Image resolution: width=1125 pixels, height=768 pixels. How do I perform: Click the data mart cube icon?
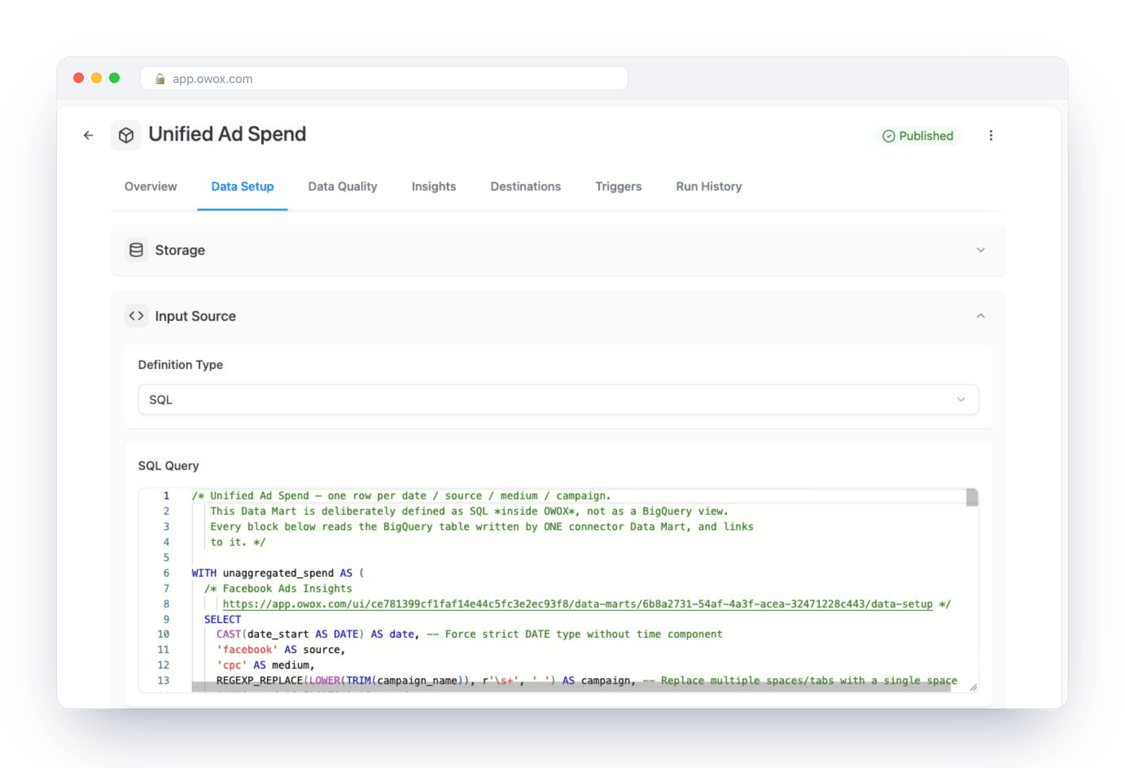click(x=126, y=135)
